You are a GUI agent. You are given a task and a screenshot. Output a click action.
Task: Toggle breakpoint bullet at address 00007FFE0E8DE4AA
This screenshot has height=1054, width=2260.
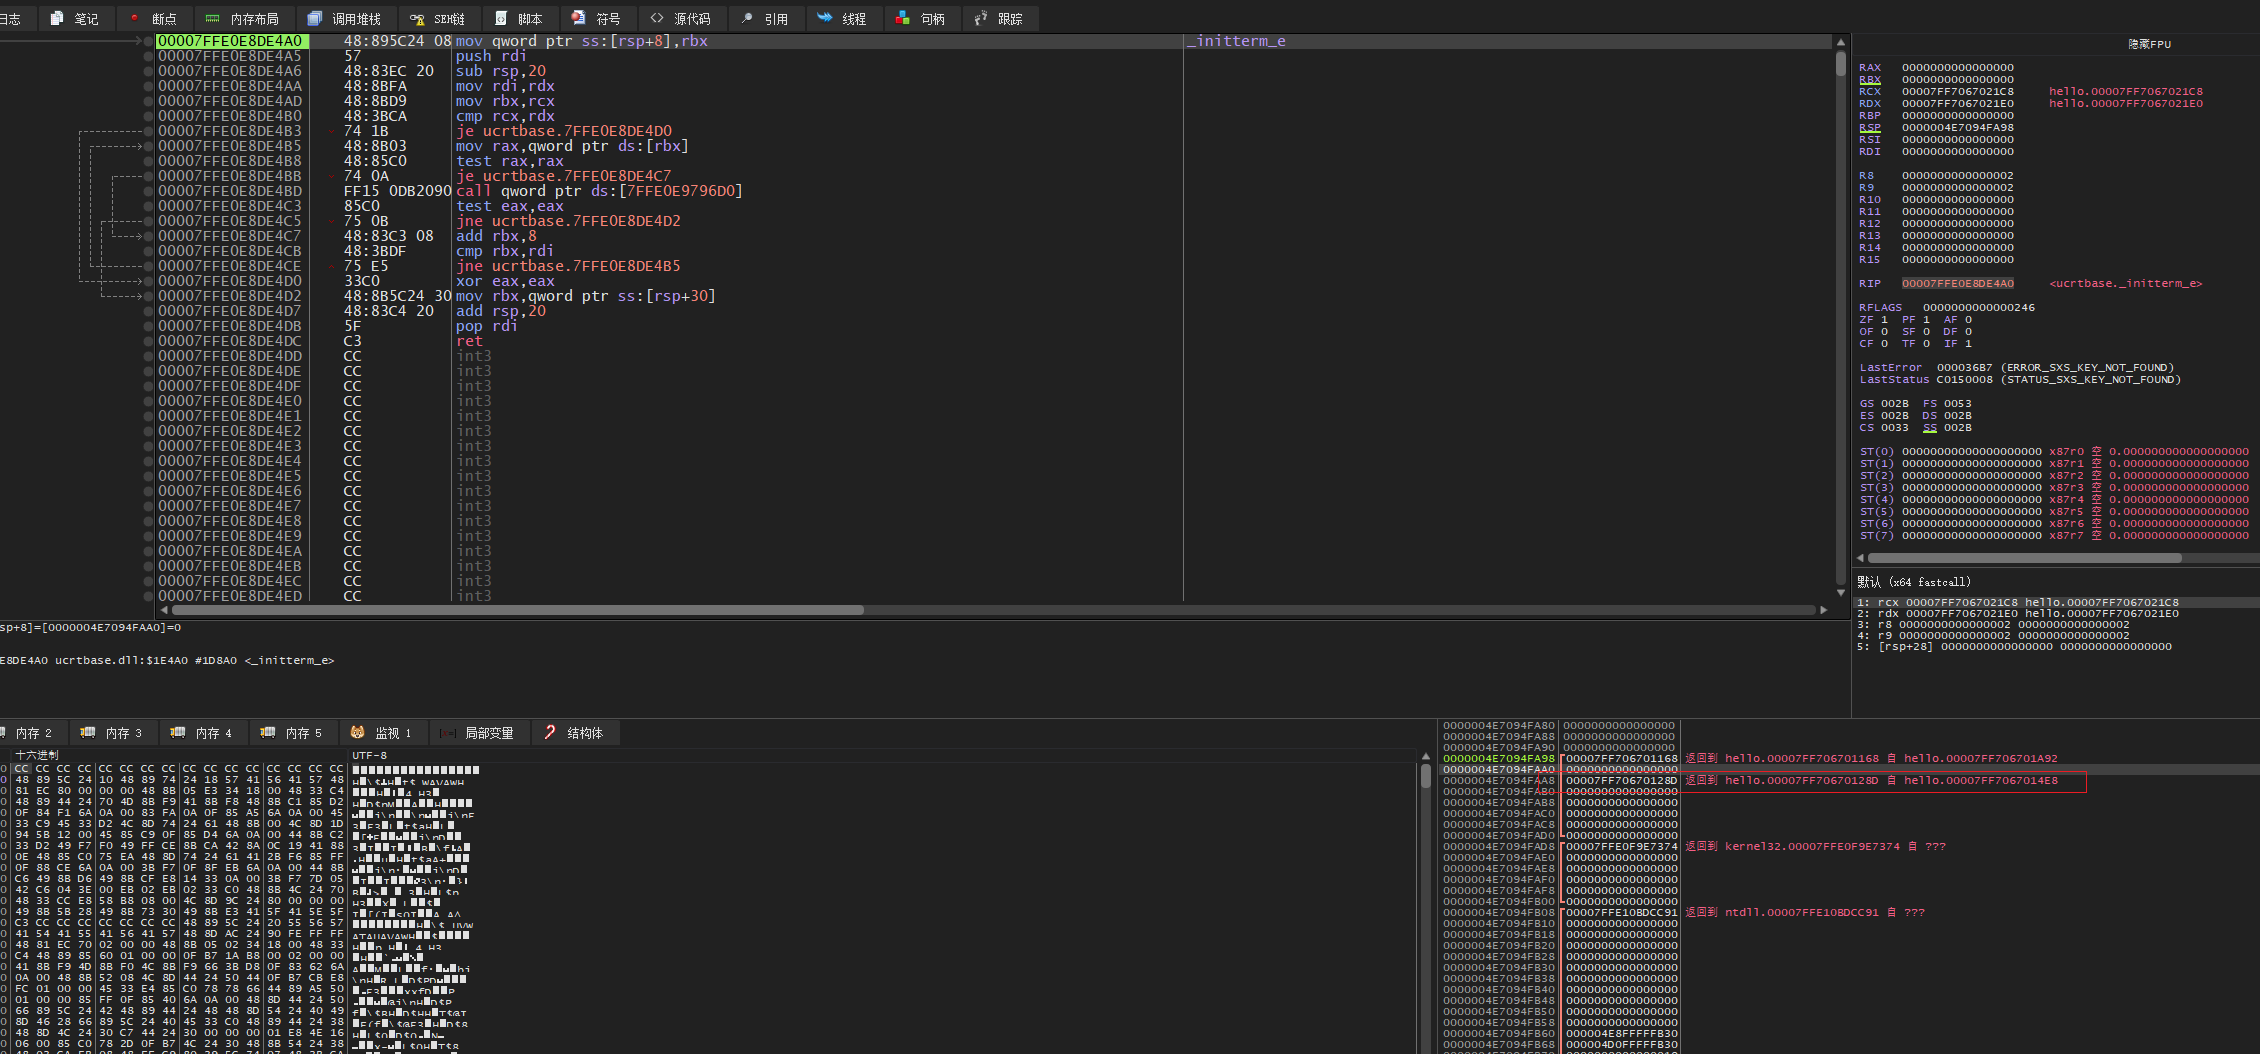(149, 86)
